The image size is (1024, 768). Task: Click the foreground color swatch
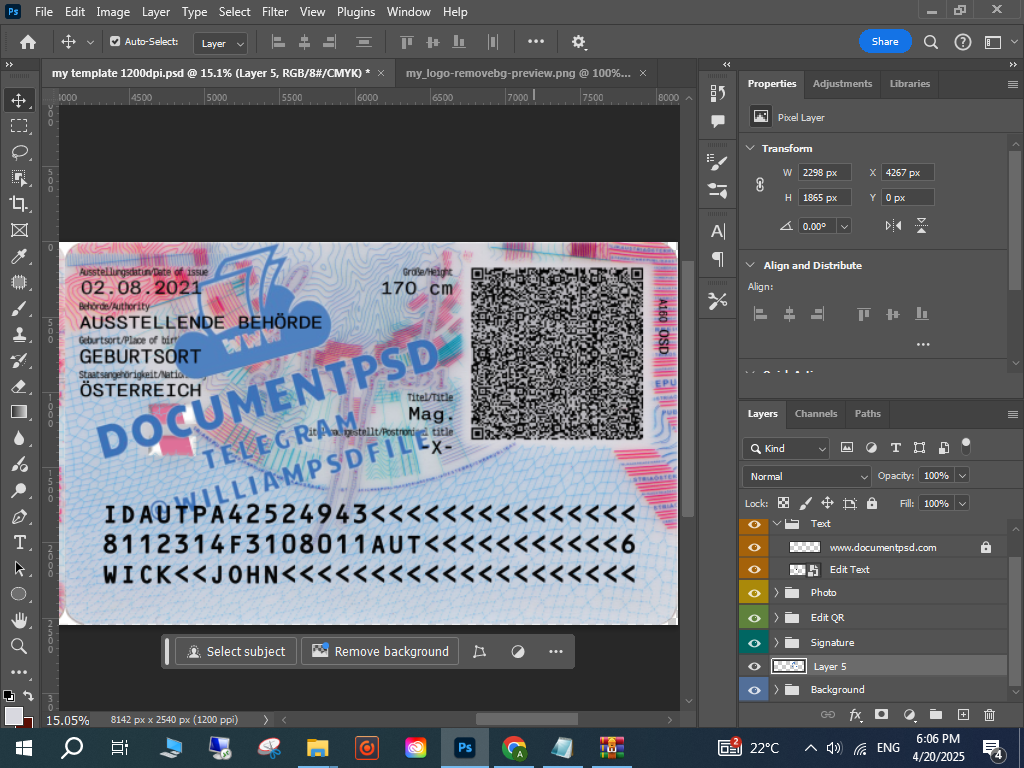click(13, 716)
